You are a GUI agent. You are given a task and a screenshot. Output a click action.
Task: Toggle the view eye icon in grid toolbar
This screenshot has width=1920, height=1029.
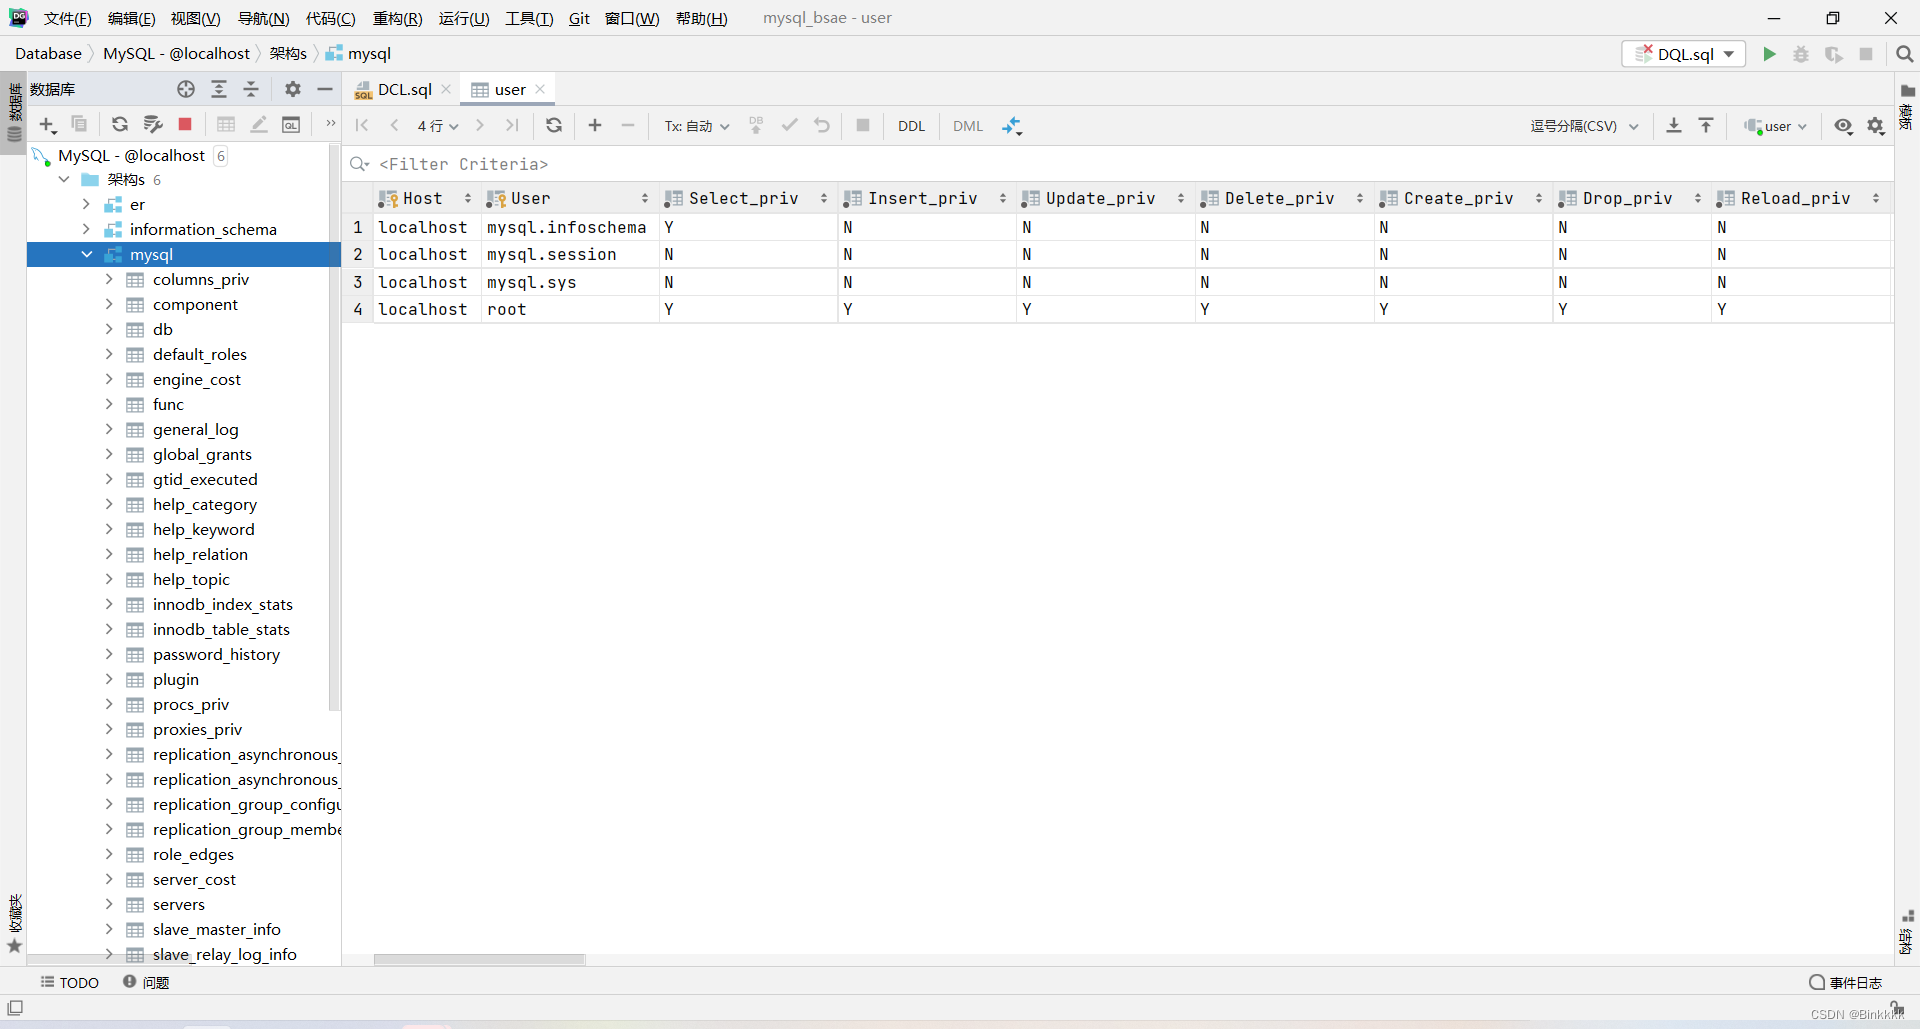(1844, 126)
